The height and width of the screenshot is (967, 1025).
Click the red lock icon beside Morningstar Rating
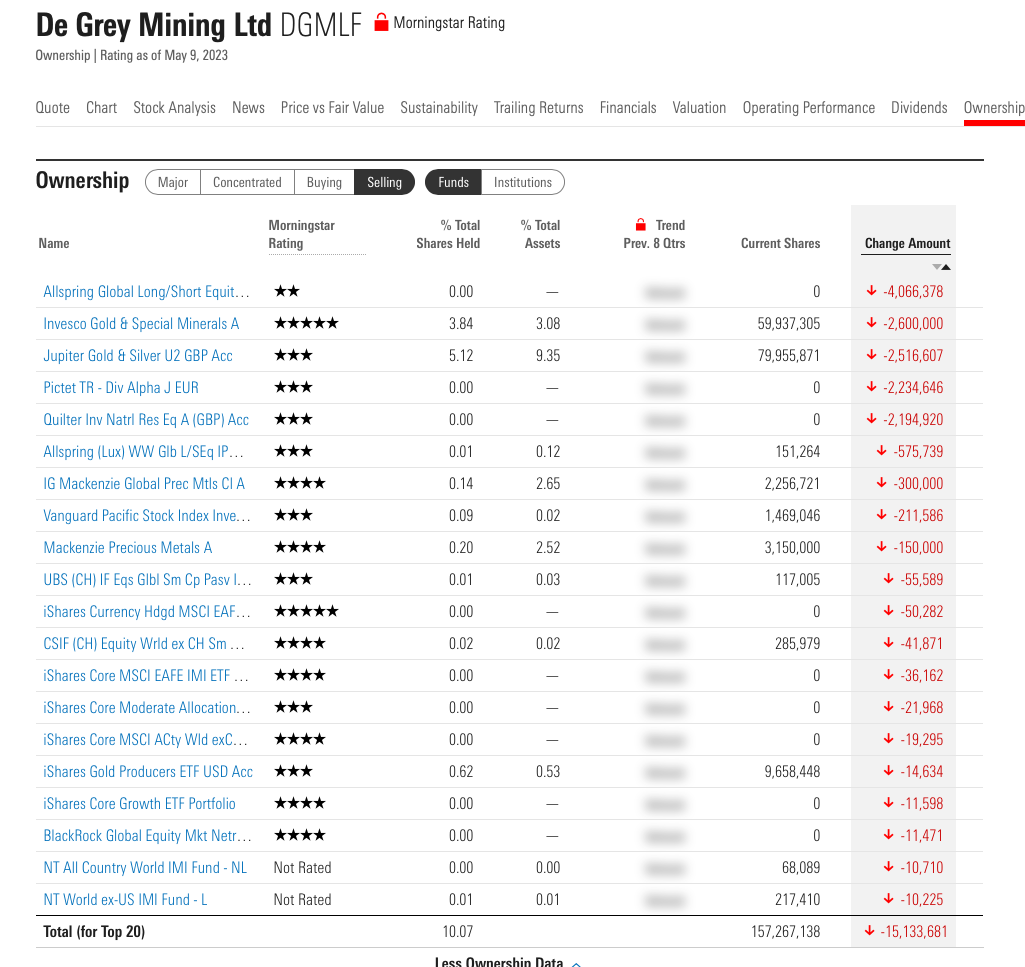pos(381,23)
